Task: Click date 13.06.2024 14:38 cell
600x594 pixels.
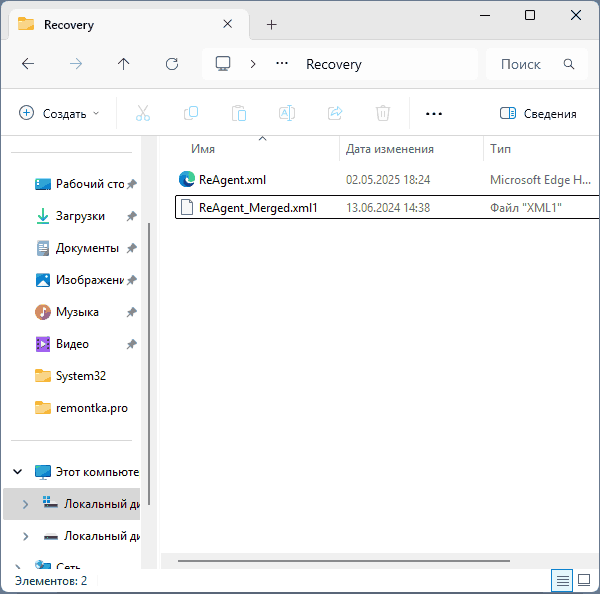Action: click(x=388, y=208)
